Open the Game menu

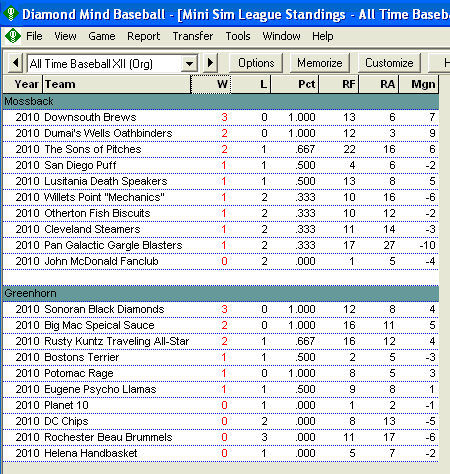coord(102,36)
